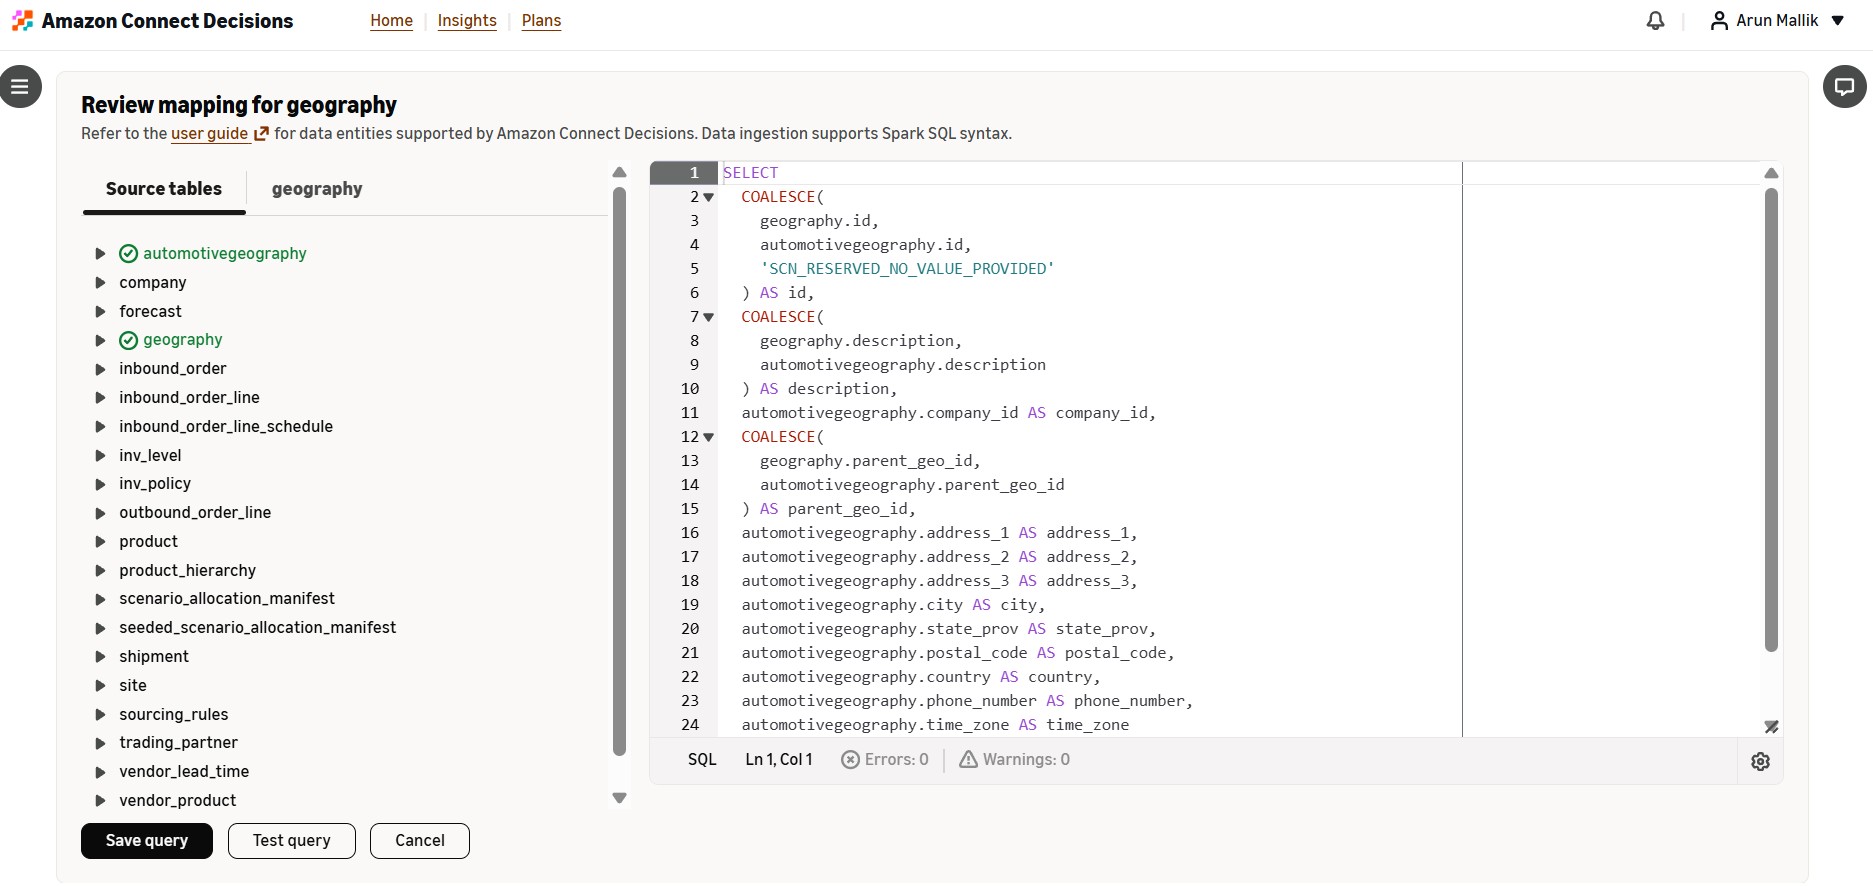Open editor settings gear icon
Screen dimensions: 1873x886
(x=1761, y=762)
